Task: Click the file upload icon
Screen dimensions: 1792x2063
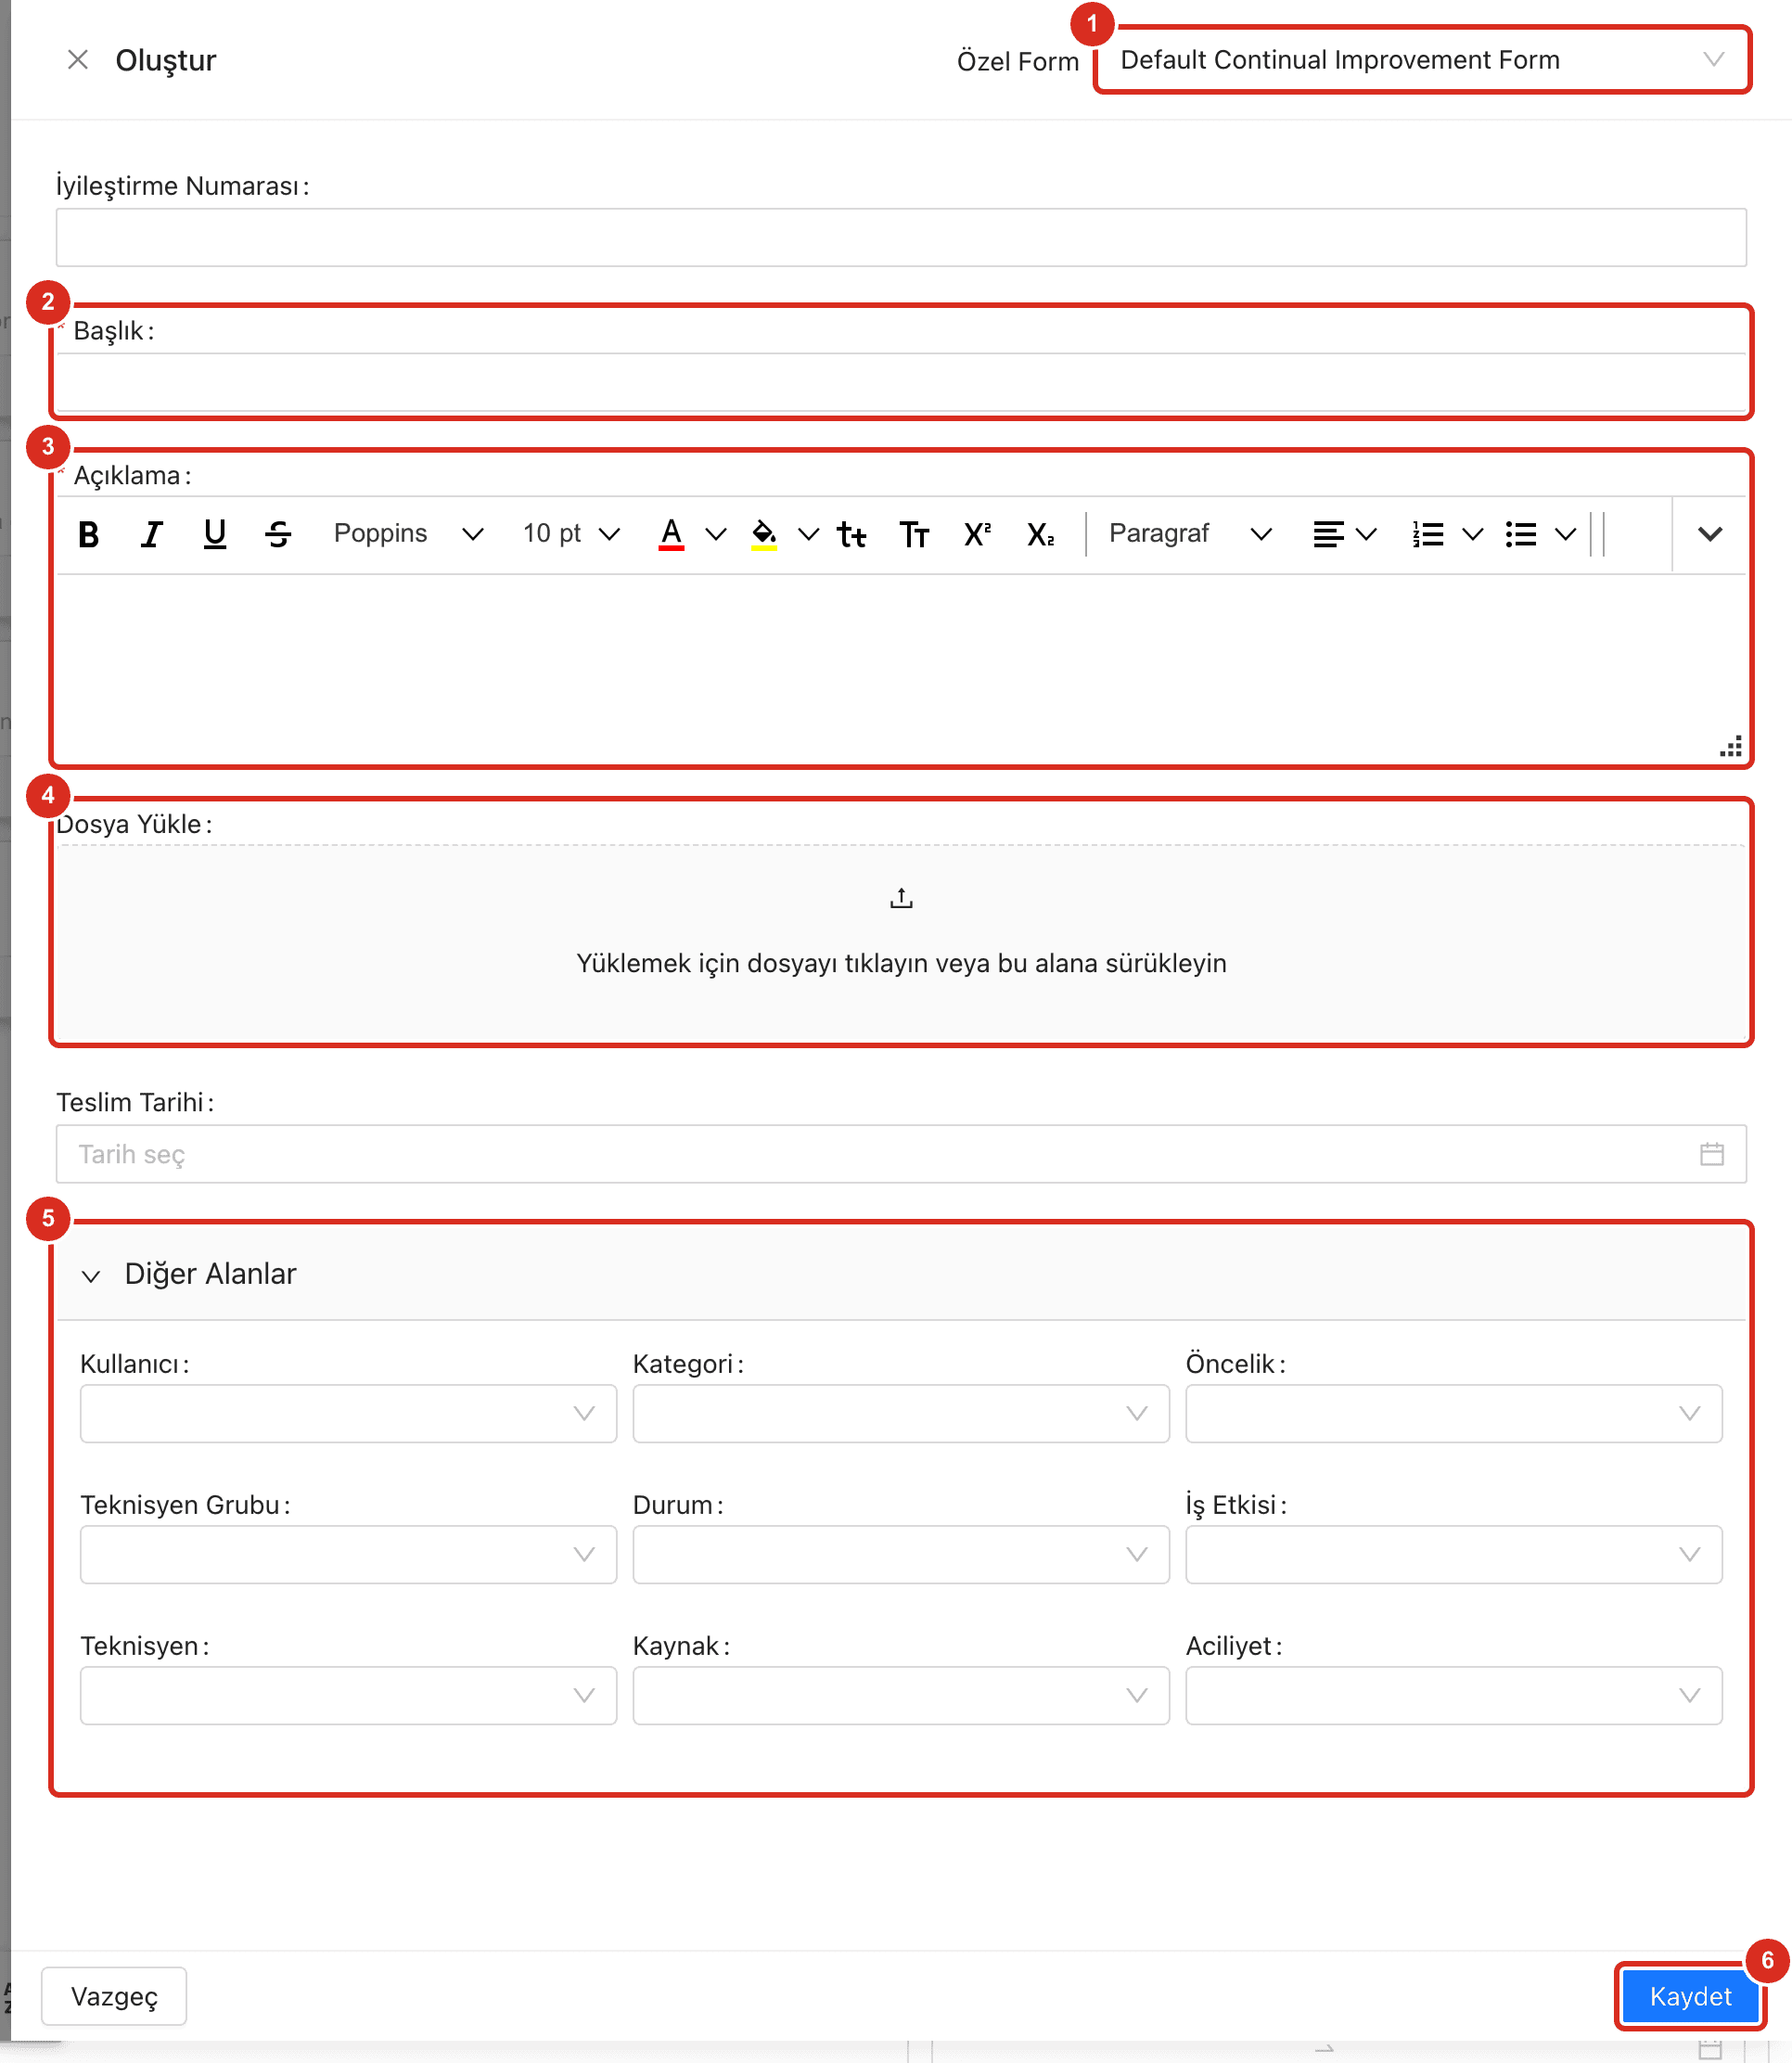Action: (901, 898)
